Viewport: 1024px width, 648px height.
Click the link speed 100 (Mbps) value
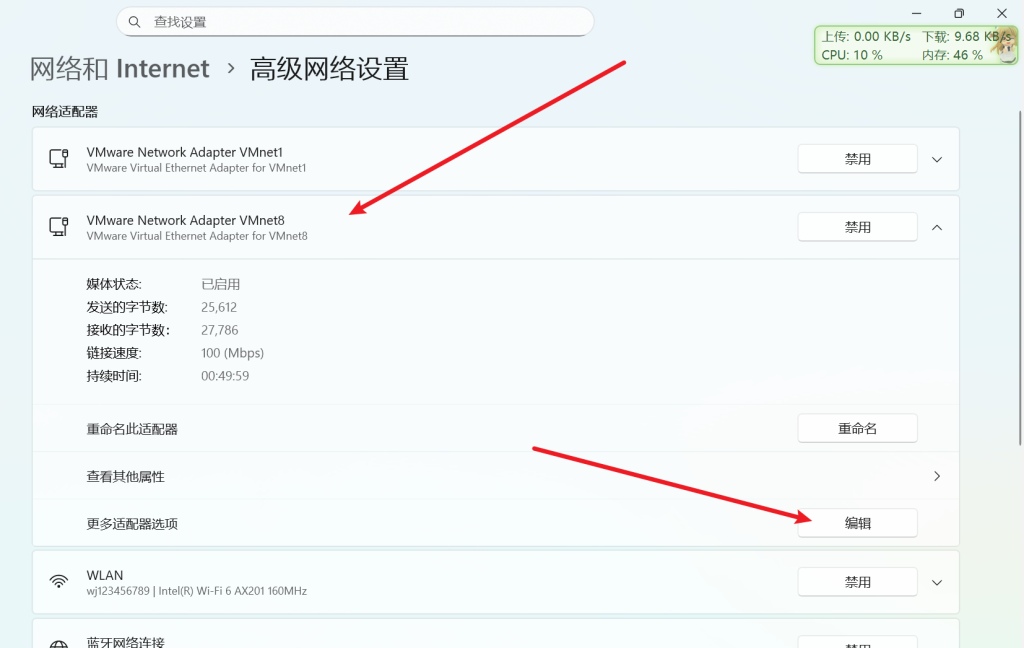(x=232, y=353)
